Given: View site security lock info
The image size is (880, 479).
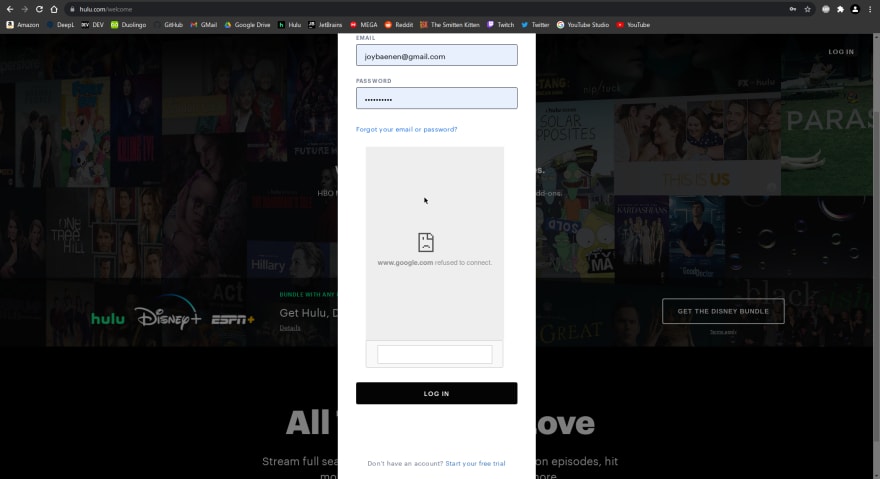Looking at the screenshot, I should (72, 9).
